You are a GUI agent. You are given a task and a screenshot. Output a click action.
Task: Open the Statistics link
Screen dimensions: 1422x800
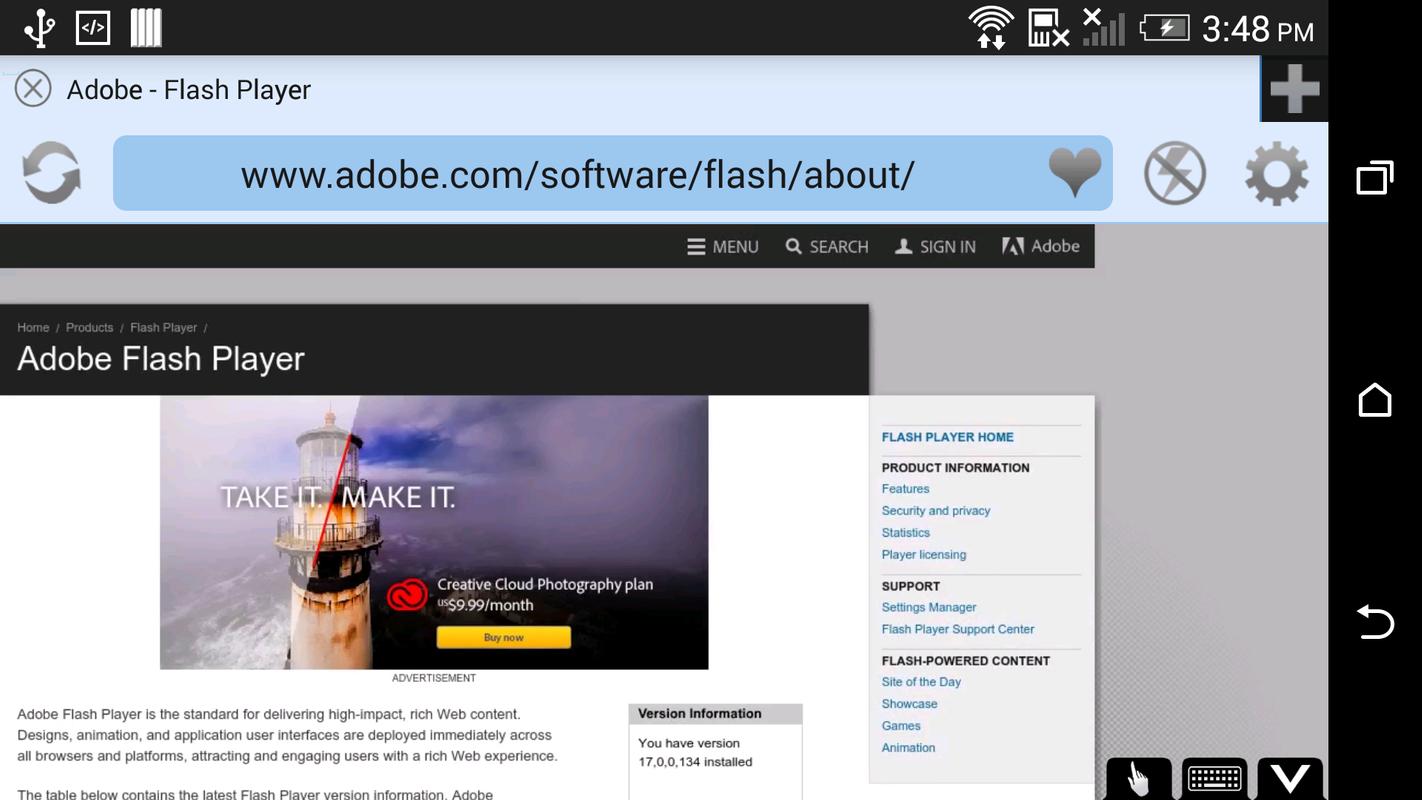pos(905,533)
